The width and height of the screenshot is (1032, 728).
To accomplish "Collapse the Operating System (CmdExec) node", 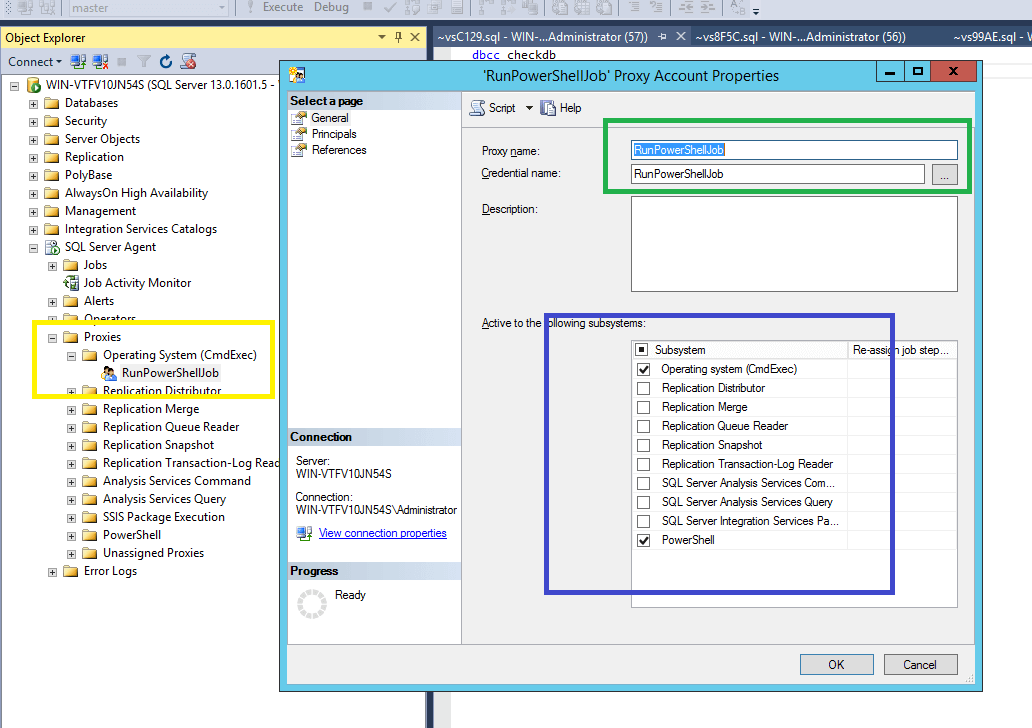I will point(72,356).
